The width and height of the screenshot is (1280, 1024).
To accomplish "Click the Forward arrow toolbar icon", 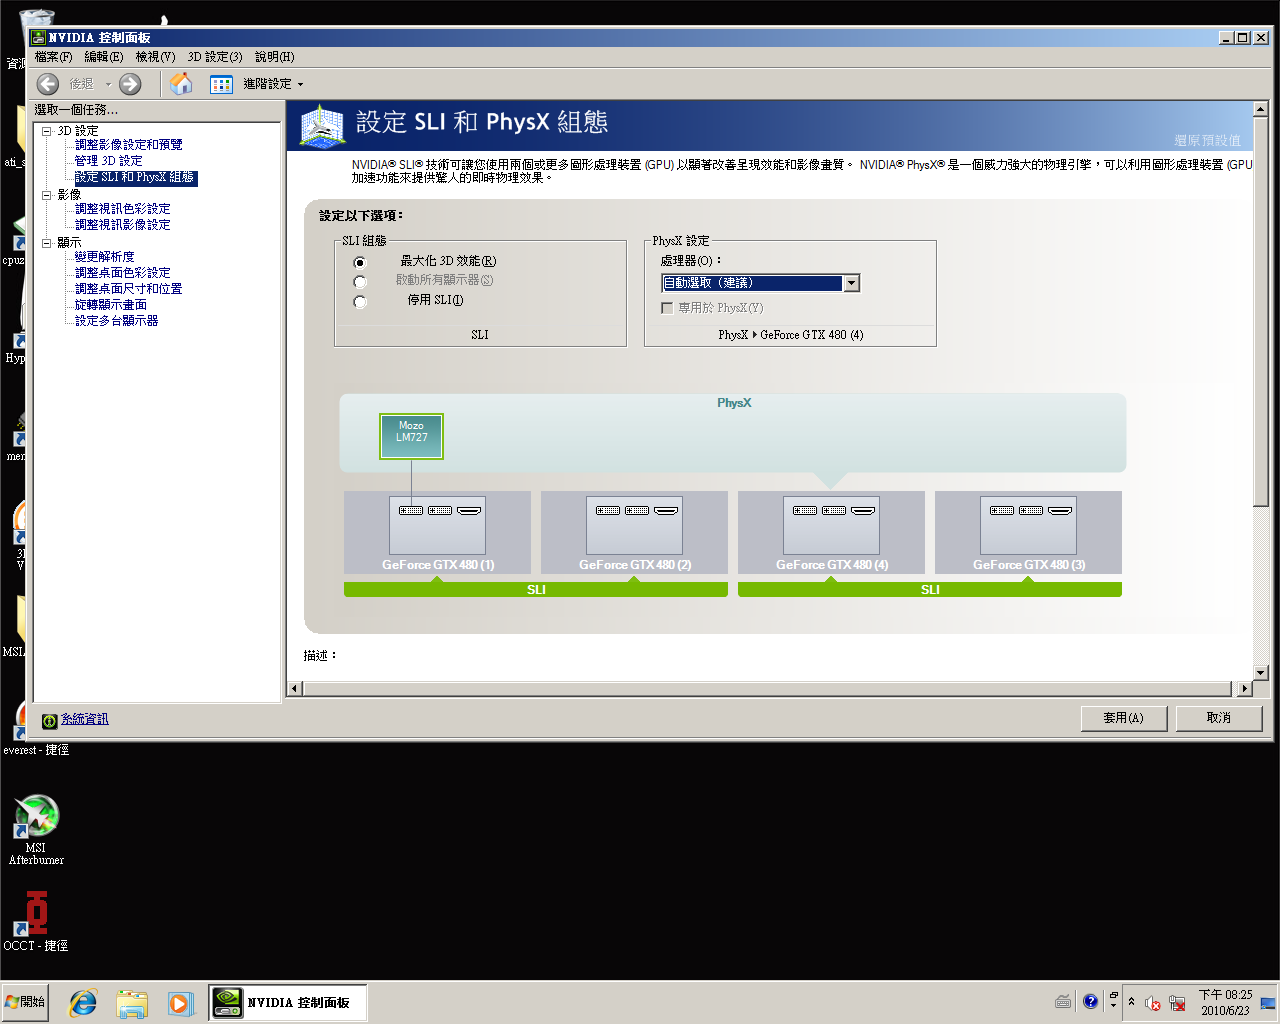I will click(x=130, y=84).
